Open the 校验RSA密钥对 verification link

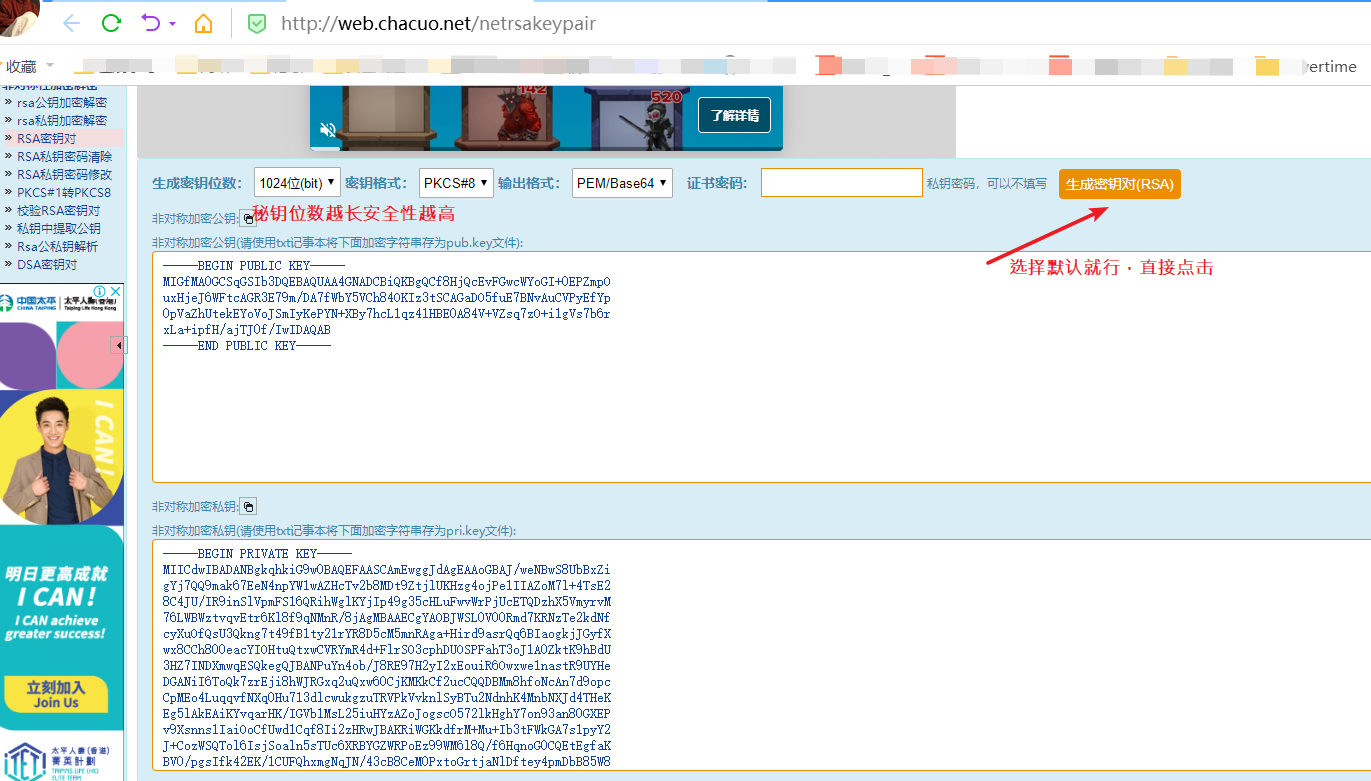click(x=59, y=210)
